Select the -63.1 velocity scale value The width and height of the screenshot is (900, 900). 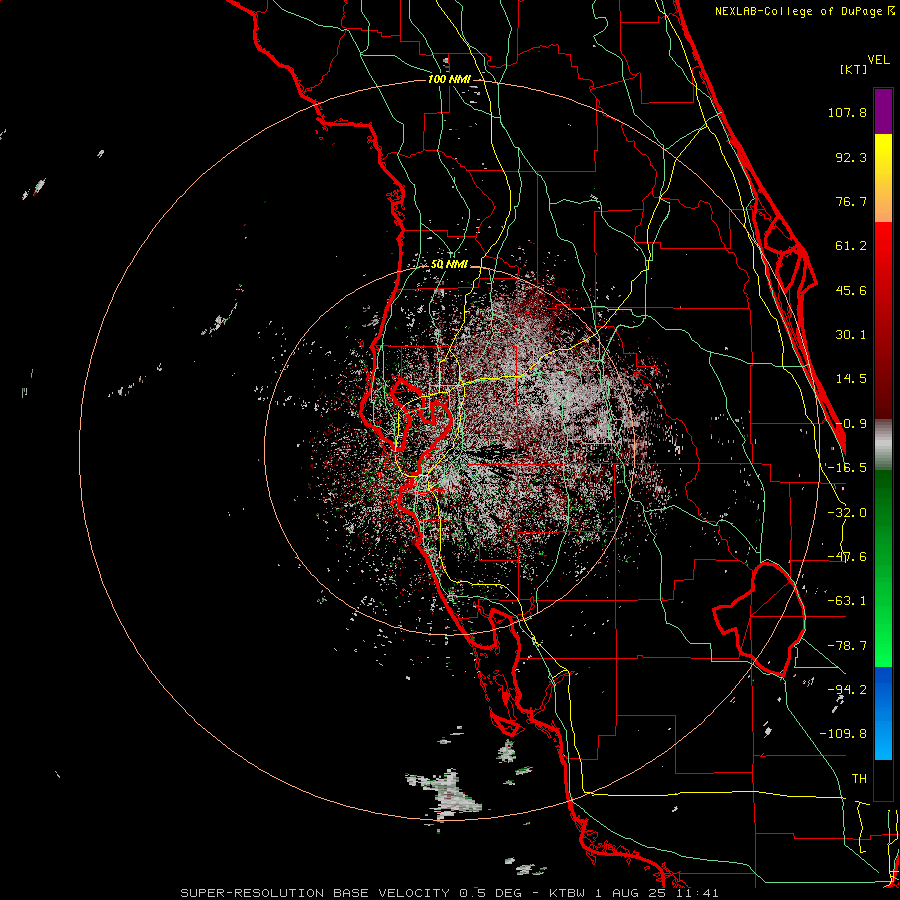[x=847, y=601]
